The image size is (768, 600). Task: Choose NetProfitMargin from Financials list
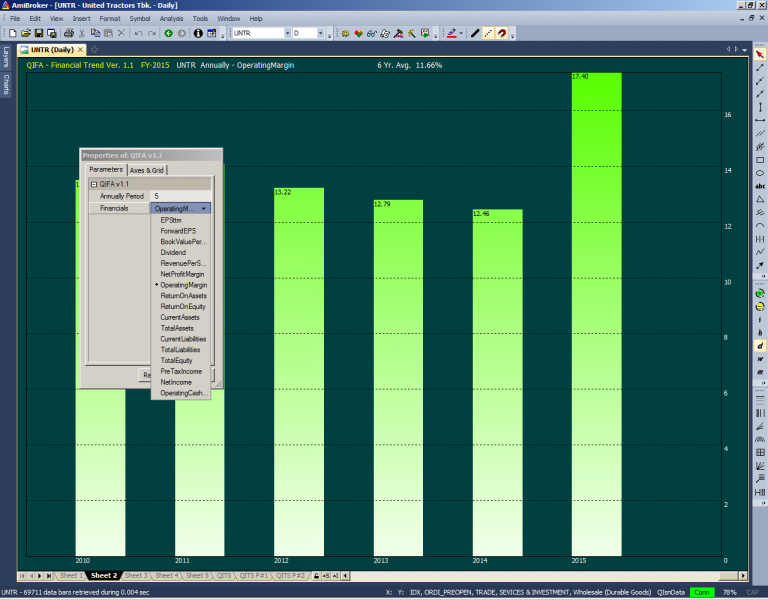[x=182, y=274]
